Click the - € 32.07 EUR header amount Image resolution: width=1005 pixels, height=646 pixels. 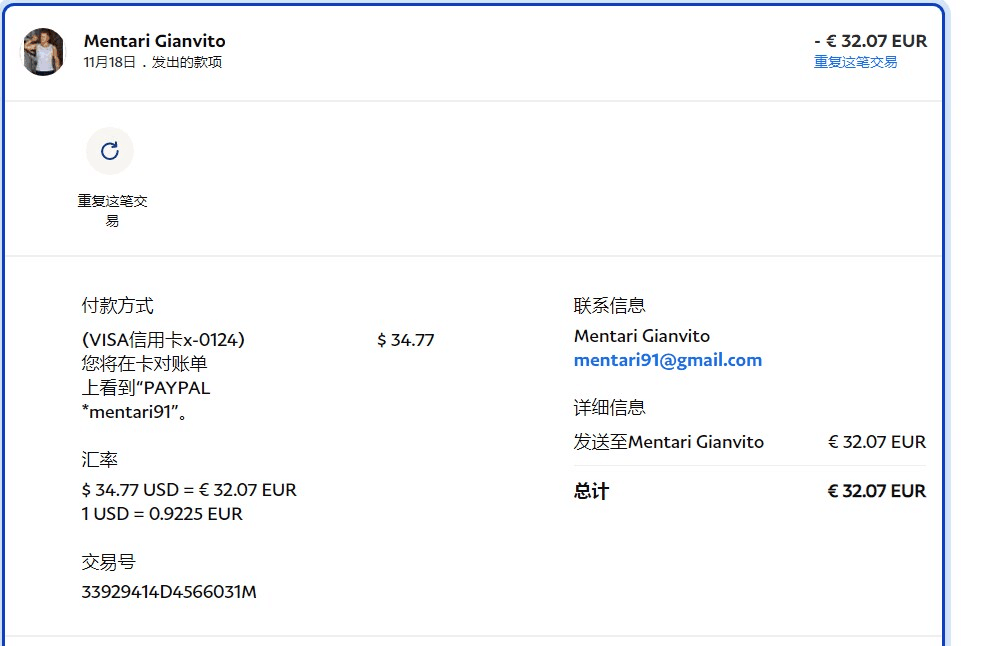pyautogui.click(x=870, y=41)
